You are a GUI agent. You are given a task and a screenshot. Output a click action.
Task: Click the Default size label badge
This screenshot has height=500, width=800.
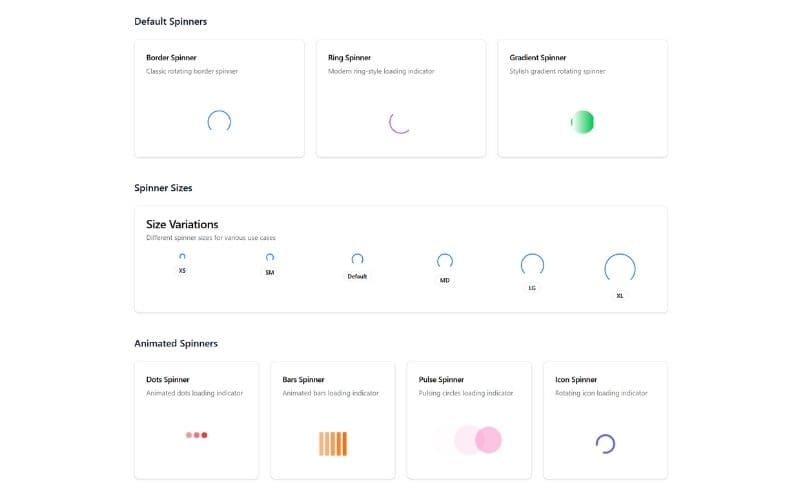click(357, 276)
